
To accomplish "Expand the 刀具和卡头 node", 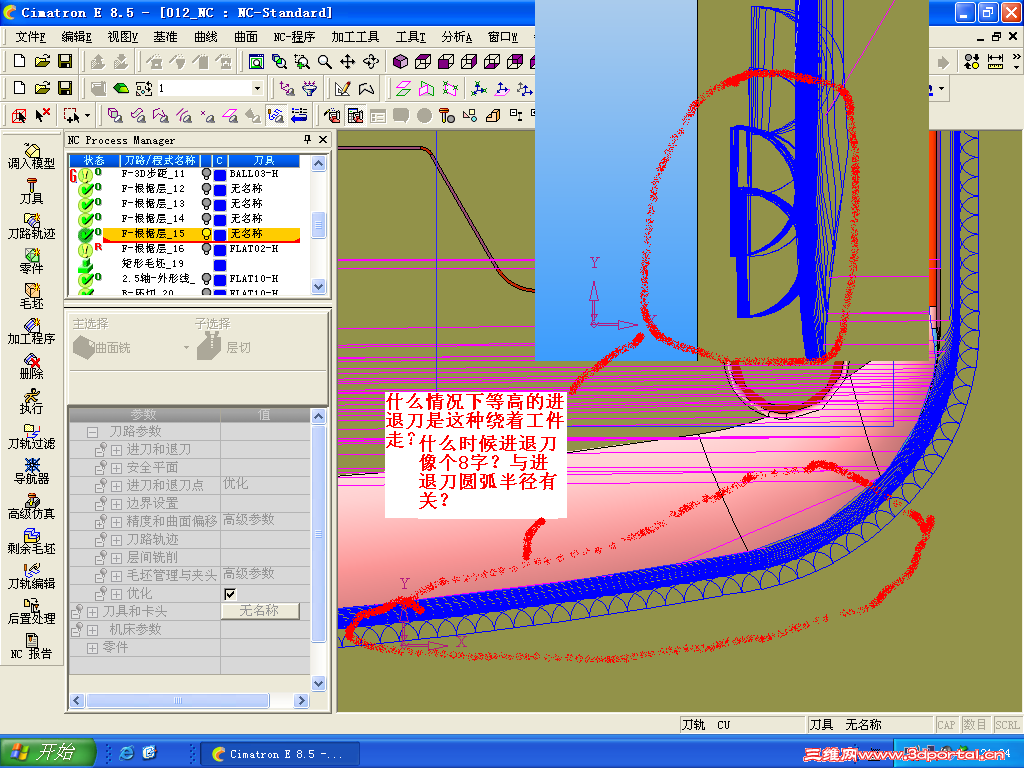I will pos(93,612).
